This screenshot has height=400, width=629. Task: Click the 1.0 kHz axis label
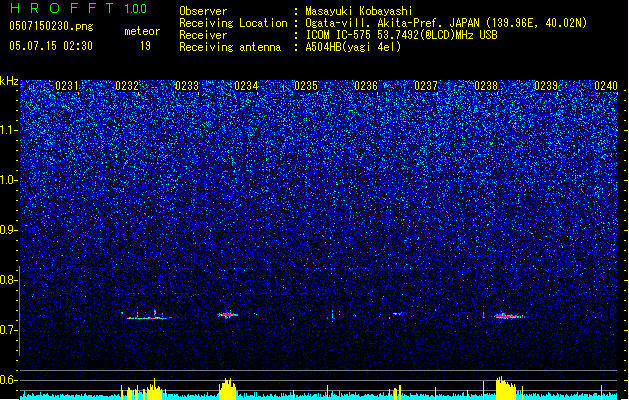[x=8, y=180]
